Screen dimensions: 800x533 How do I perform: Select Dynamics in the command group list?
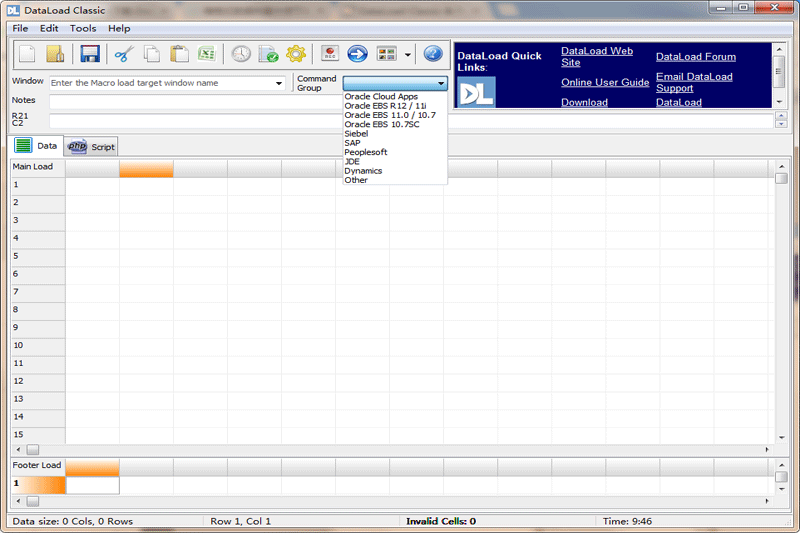363,171
